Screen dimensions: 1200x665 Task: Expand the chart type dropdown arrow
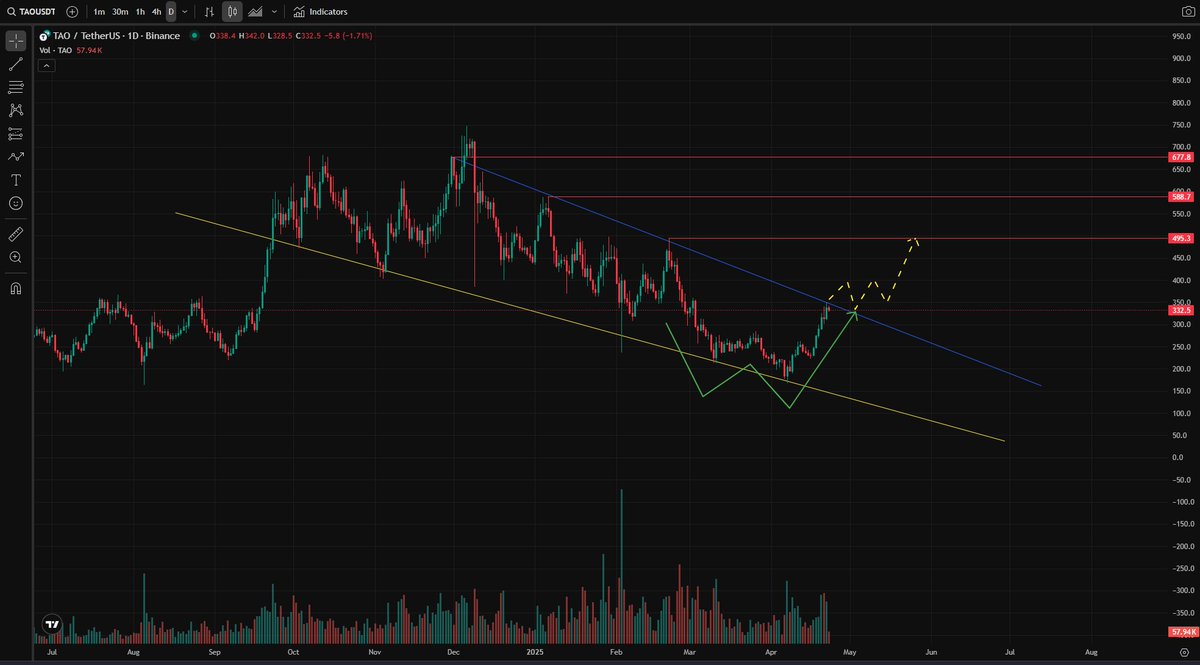point(274,12)
